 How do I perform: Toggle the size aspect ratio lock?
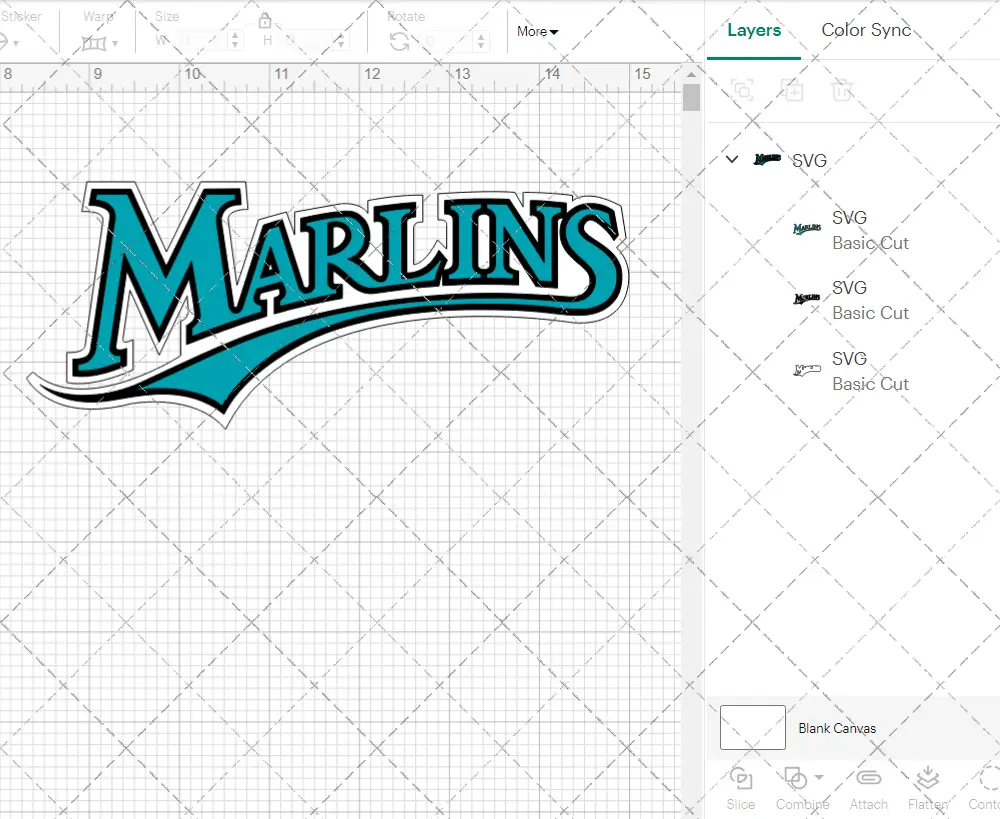coord(265,22)
